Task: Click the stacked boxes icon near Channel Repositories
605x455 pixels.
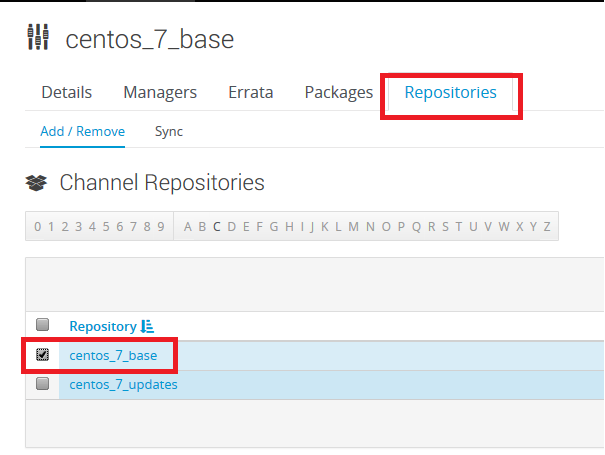Action: click(x=36, y=183)
